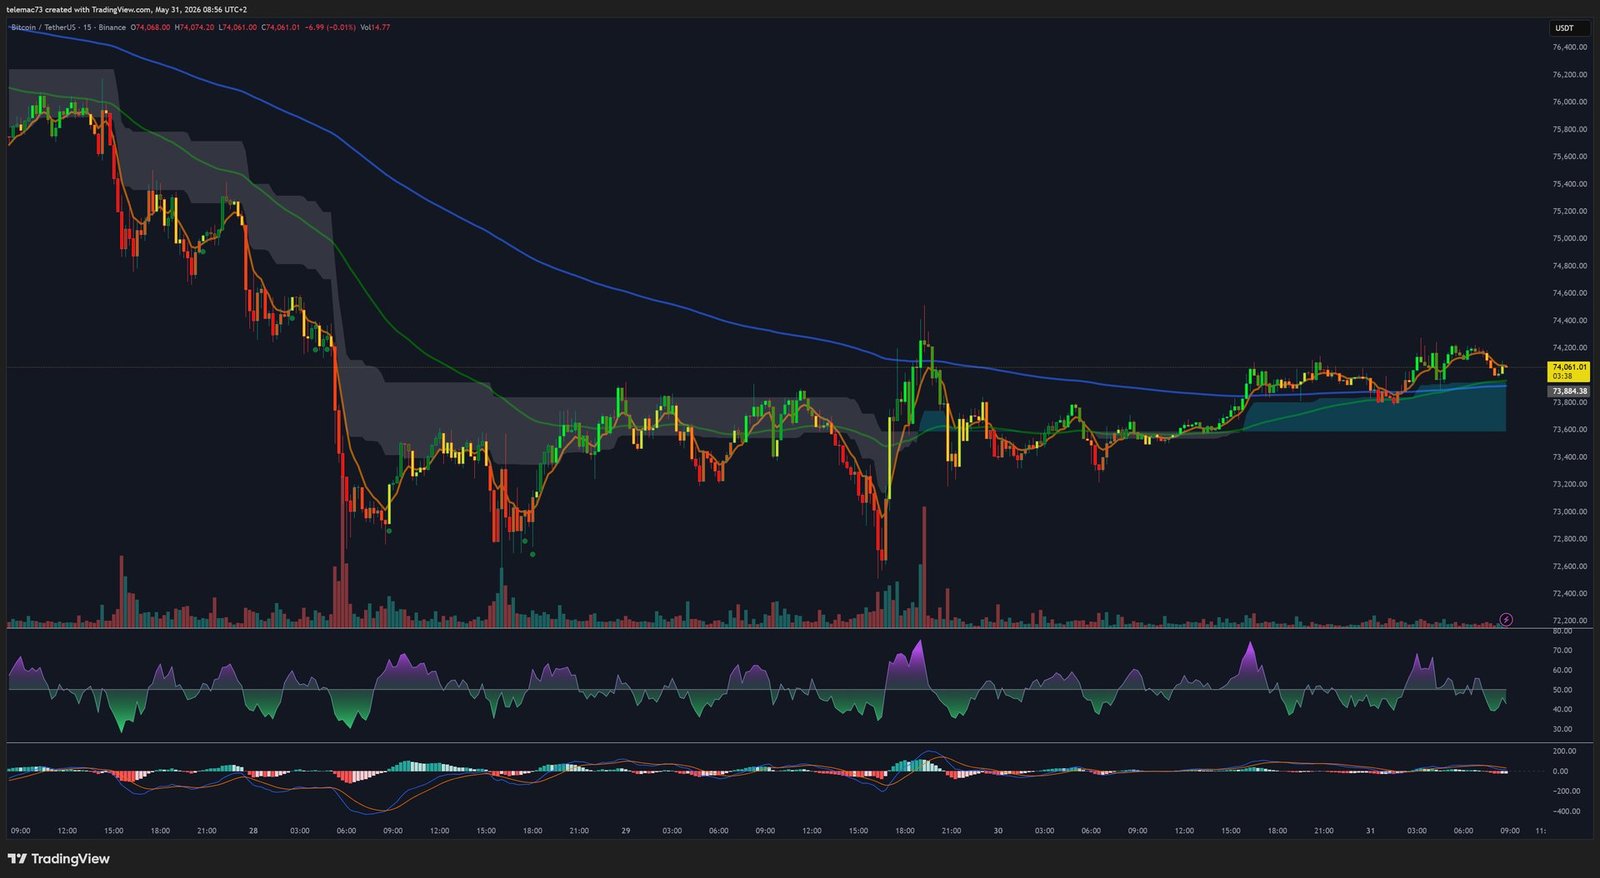Click the -200.00 level on the MACD scale
Screen dimensions: 1600x878
click(1566, 791)
